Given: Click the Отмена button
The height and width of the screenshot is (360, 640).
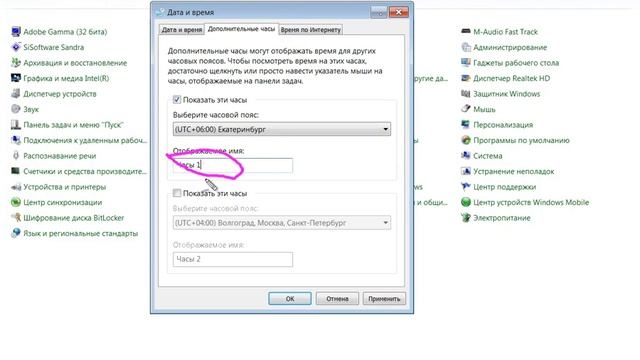Looking at the screenshot, I should (x=337, y=299).
